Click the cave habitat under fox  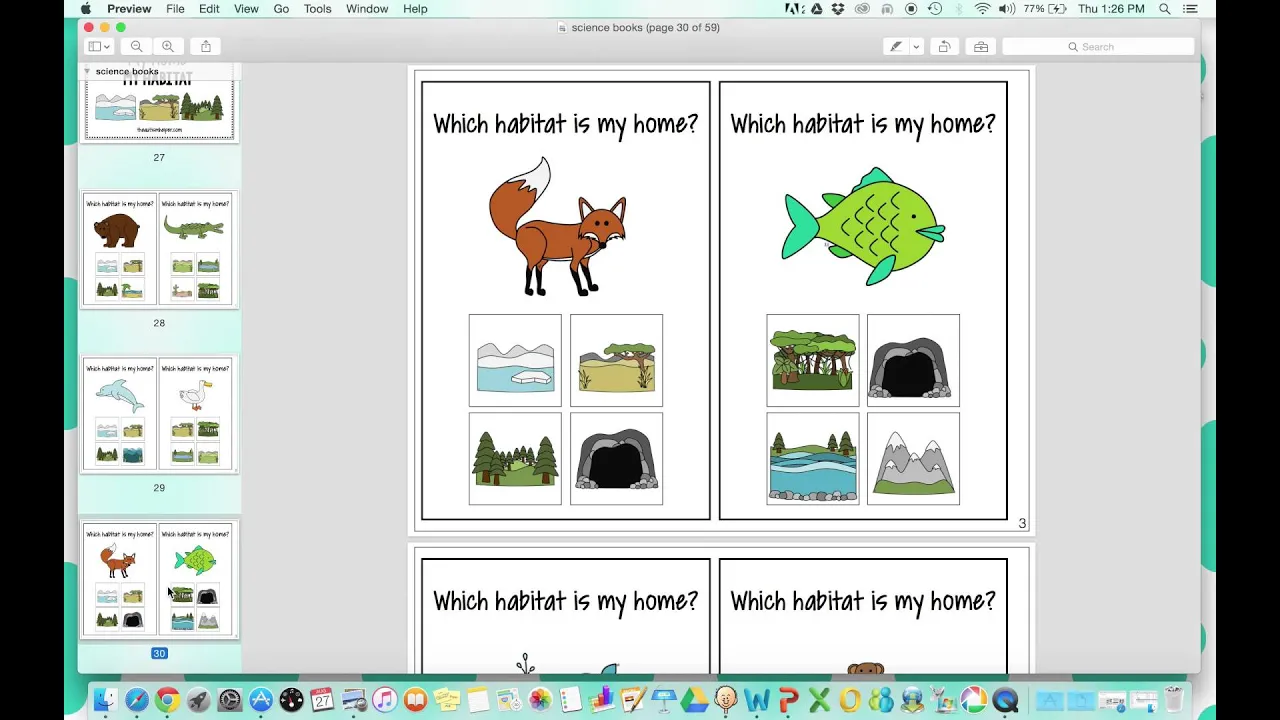click(x=616, y=459)
